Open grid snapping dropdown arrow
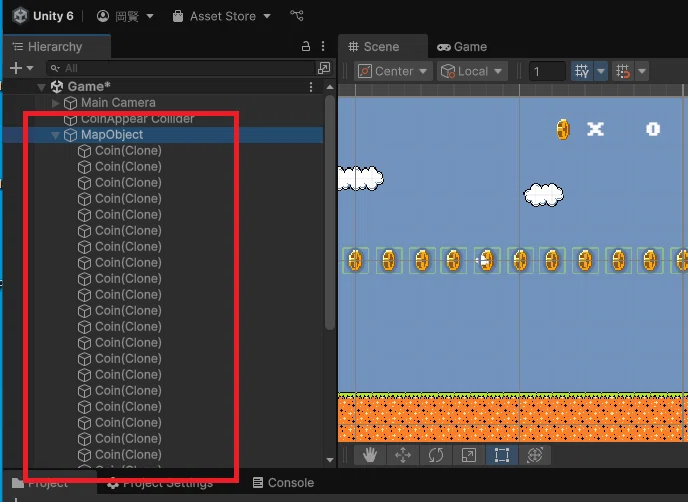 pyautogui.click(x=642, y=71)
